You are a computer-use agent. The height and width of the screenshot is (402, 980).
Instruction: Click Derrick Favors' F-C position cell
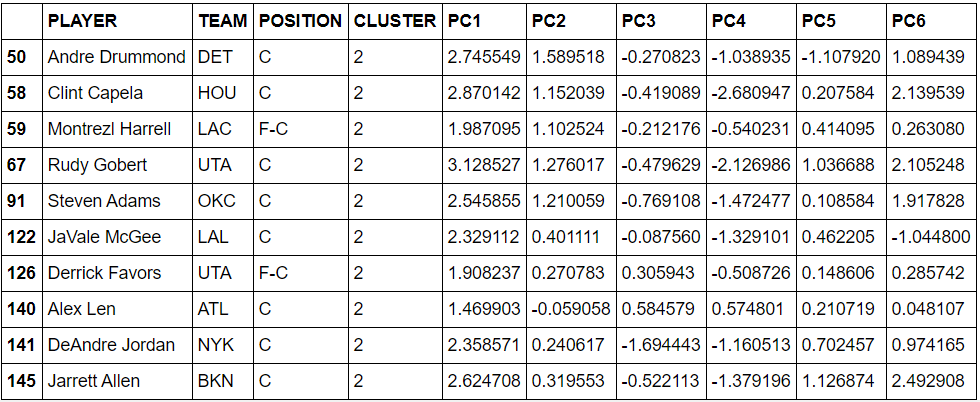coord(301,273)
